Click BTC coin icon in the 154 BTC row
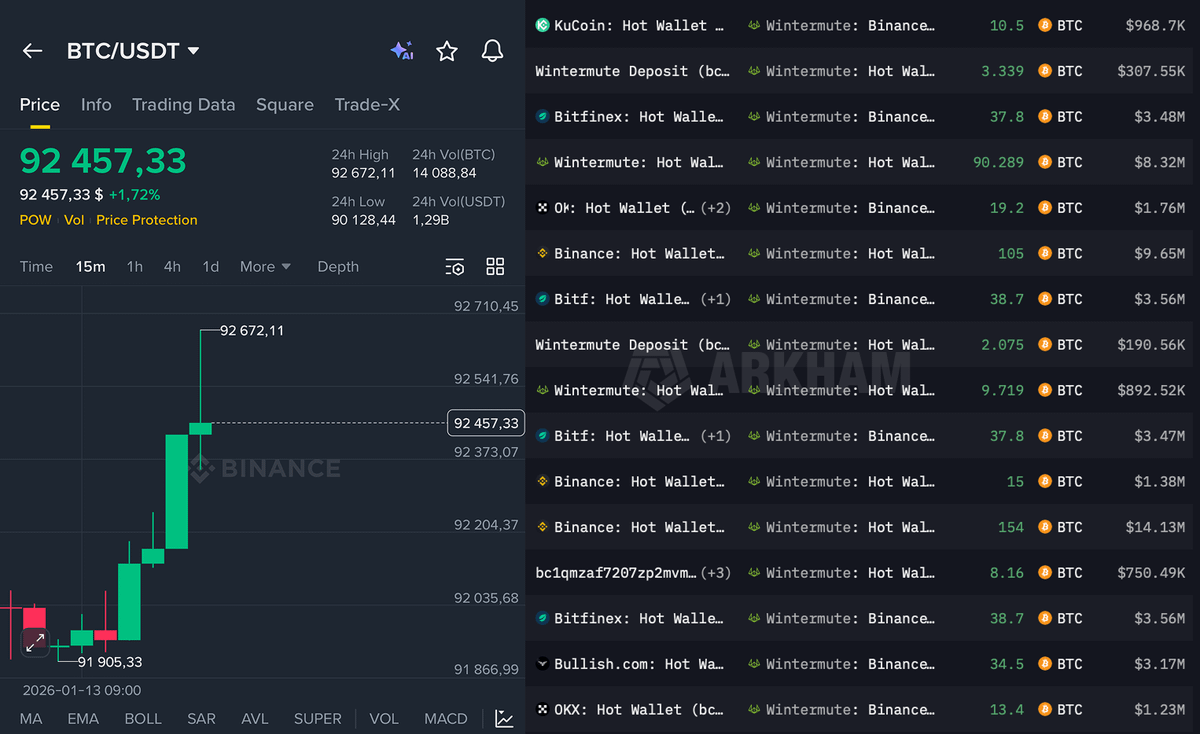This screenshot has width=1200, height=734. click(1045, 527)
